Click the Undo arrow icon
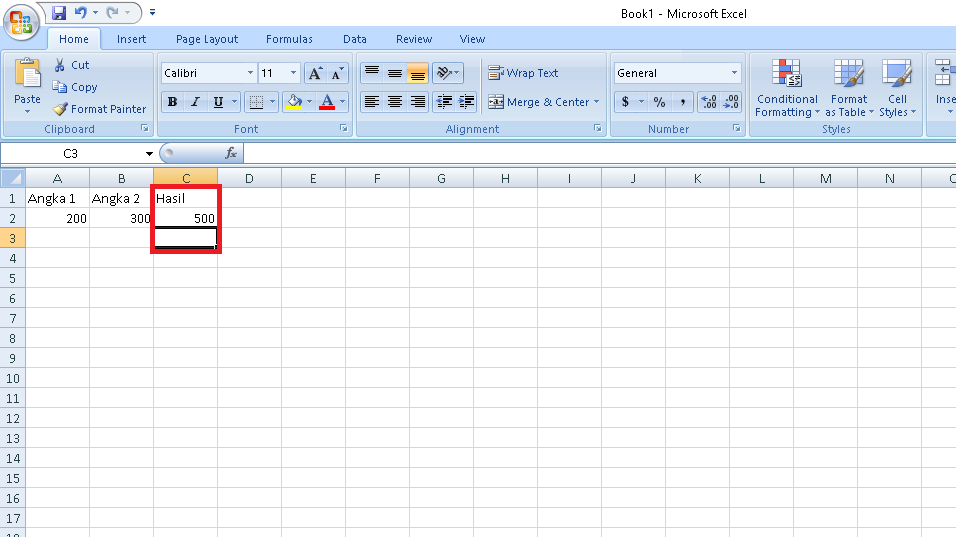This screenshot has height=537, width=956. tap(80, 12)
